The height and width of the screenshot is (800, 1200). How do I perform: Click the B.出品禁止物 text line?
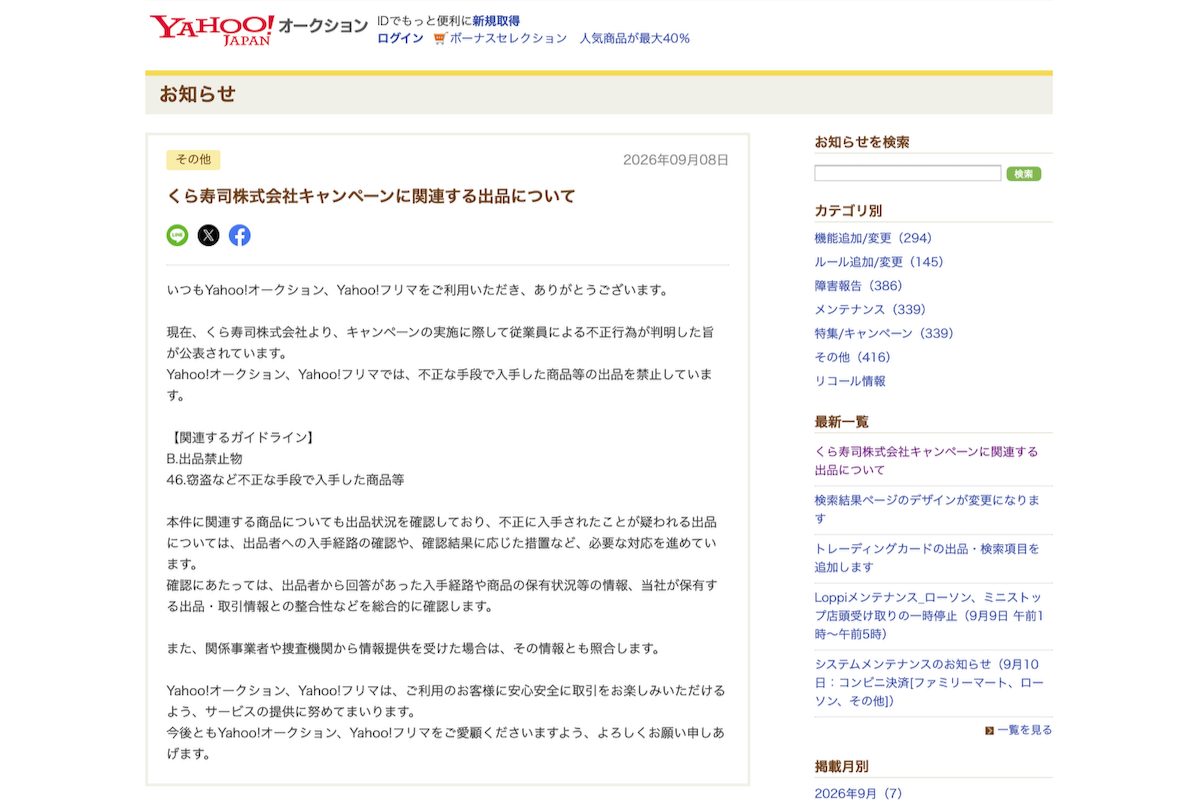[x=204, y=458]
